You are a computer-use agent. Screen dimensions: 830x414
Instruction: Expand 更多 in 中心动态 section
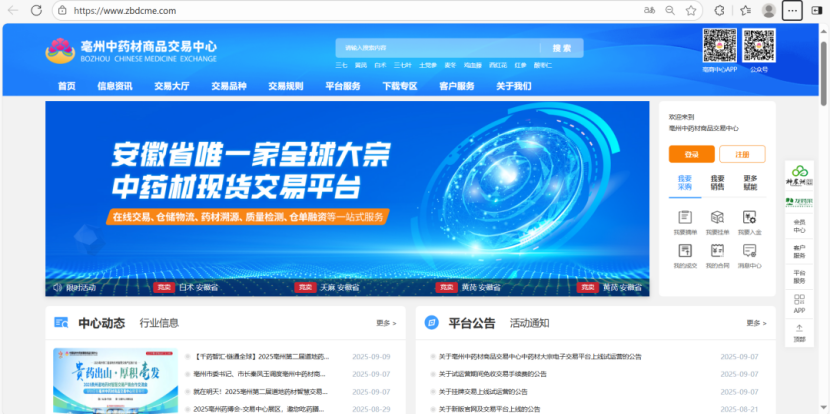click(x=386, y=323)
